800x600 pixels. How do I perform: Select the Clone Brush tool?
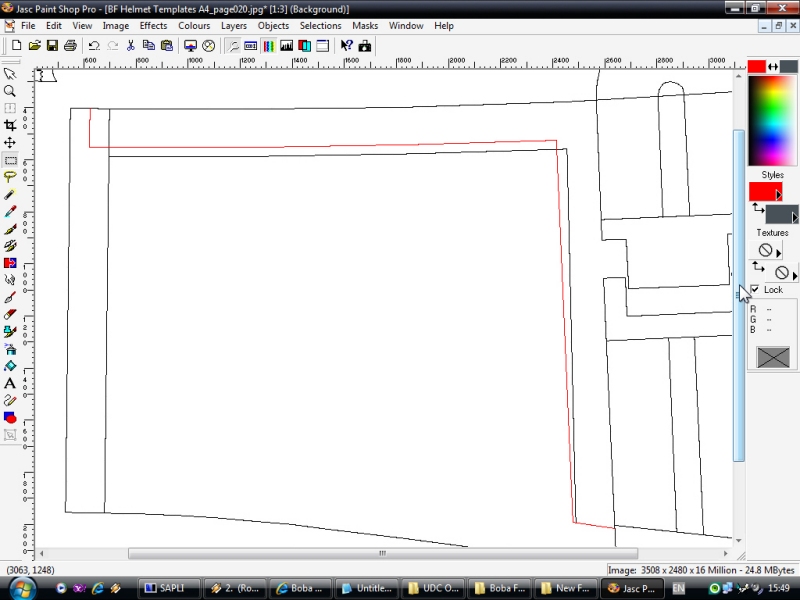[x=10, y=246]
